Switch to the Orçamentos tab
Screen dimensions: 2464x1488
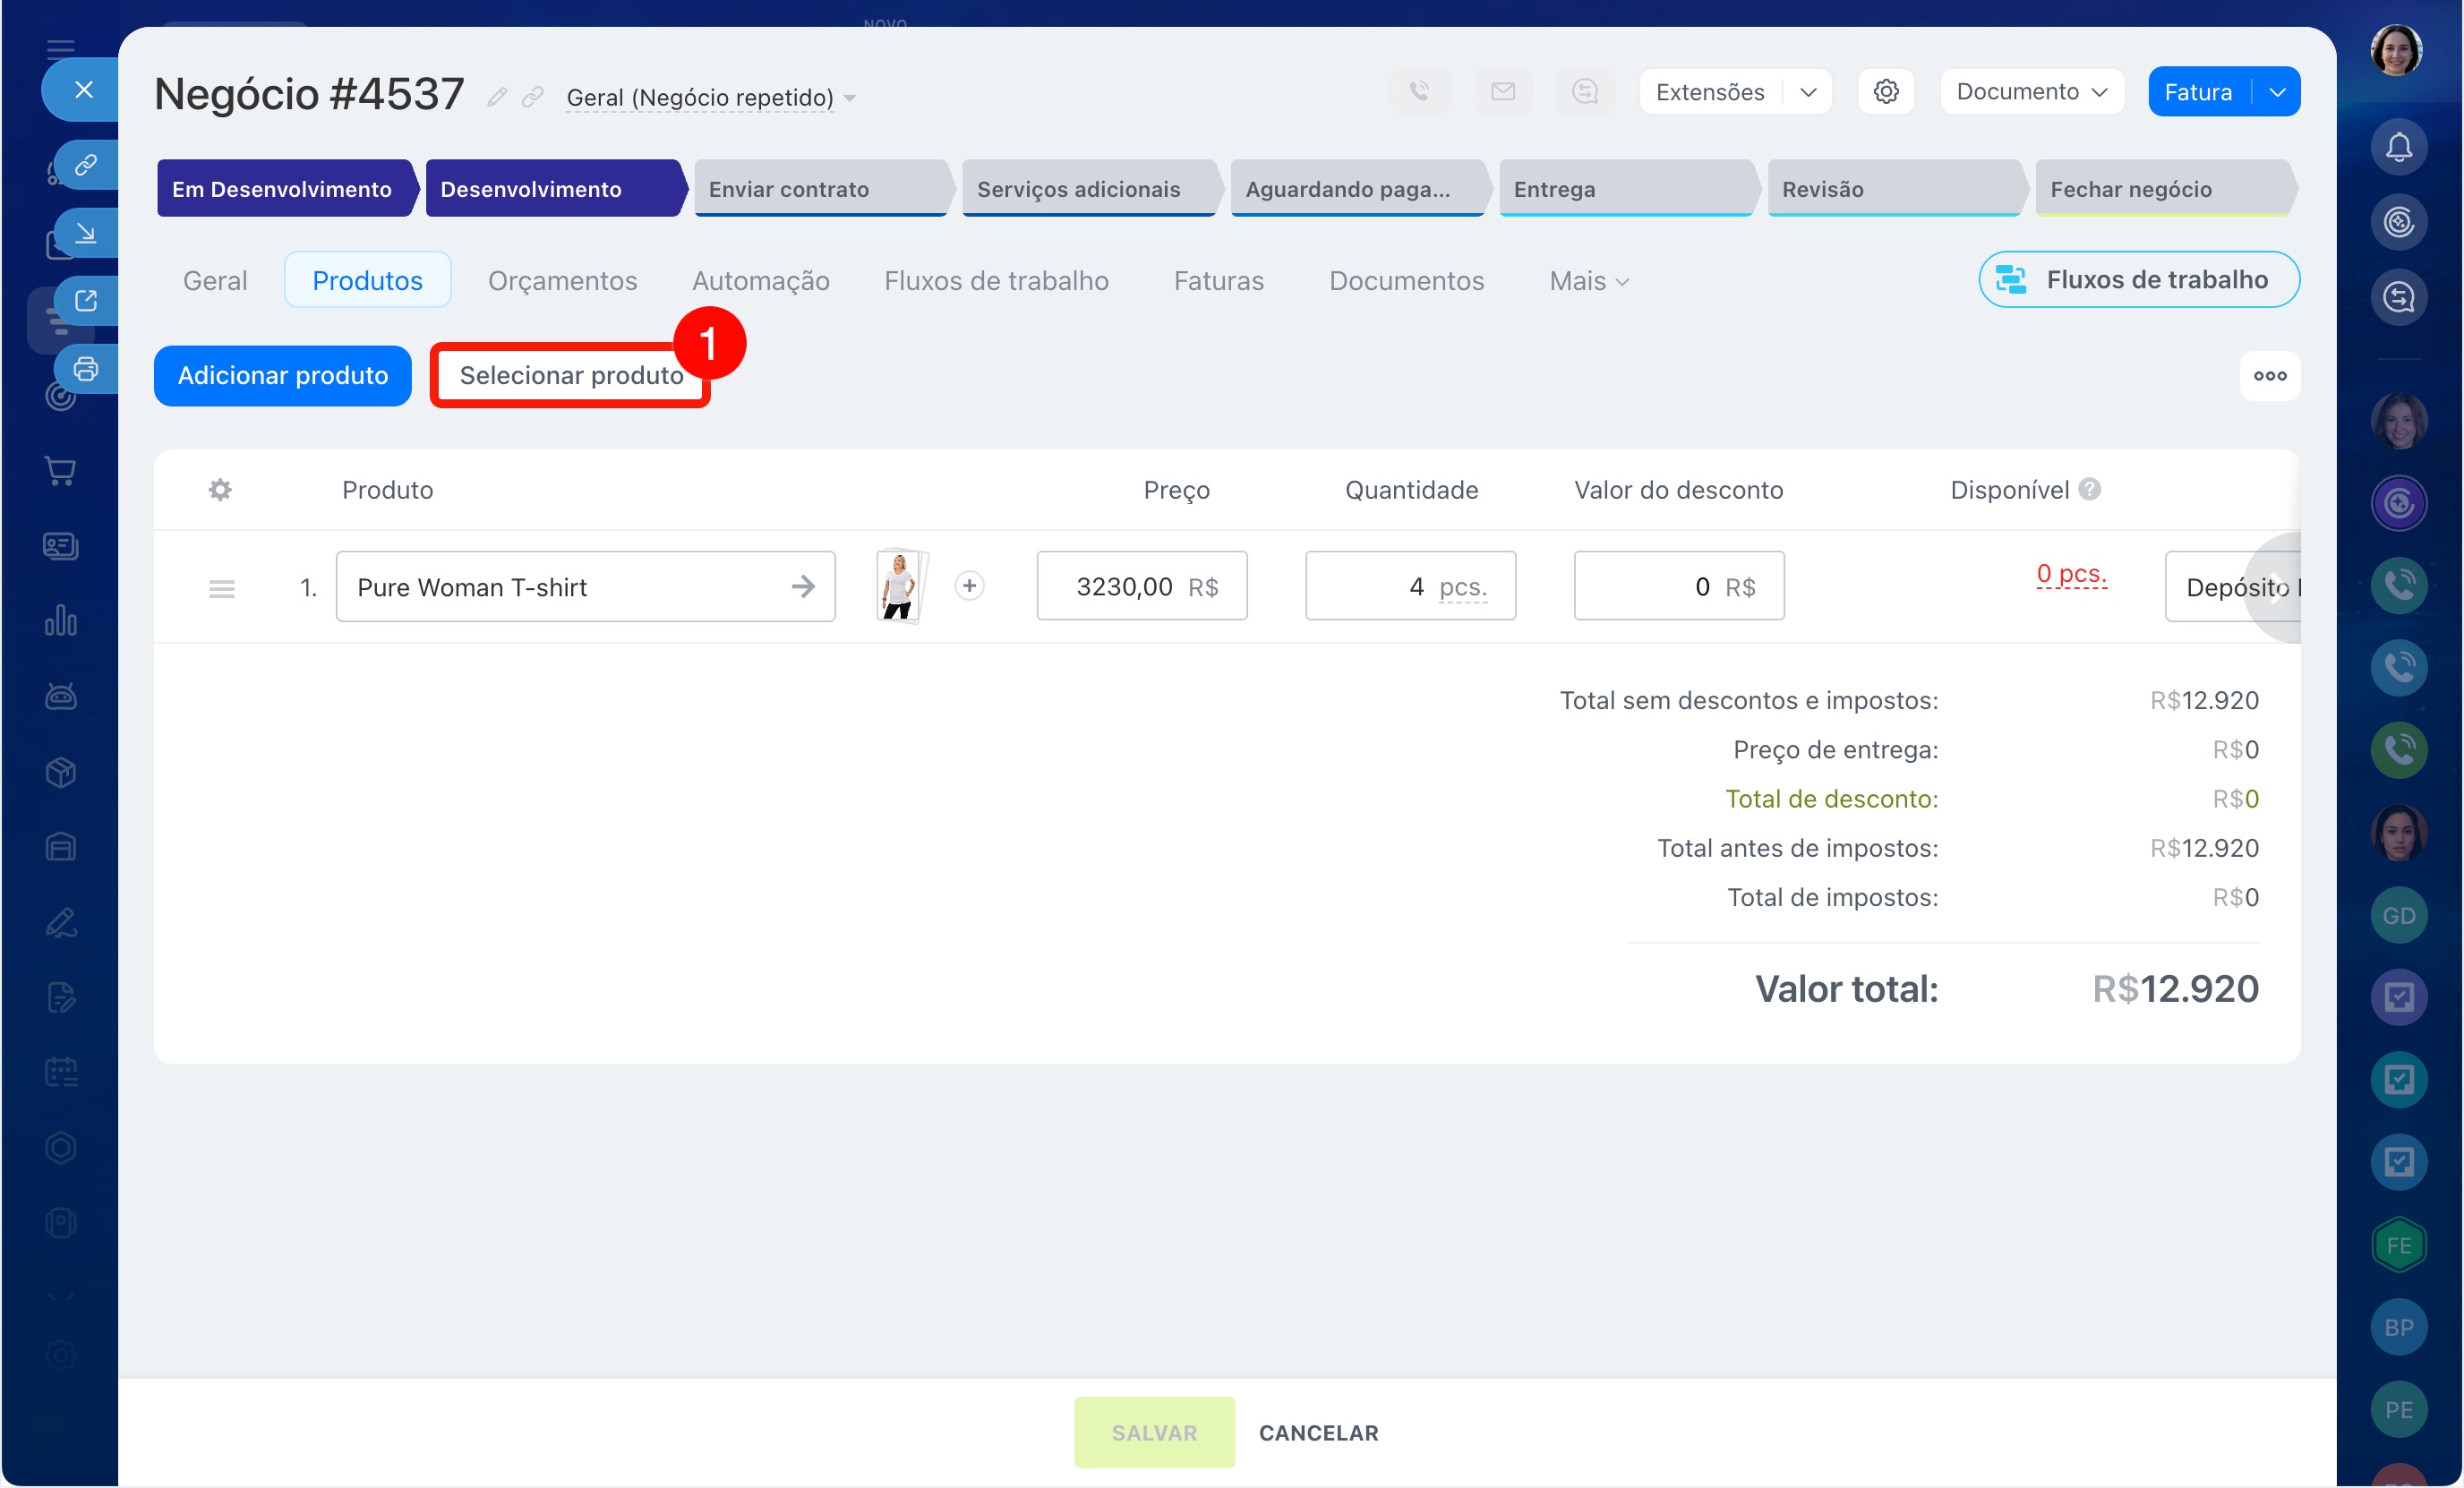tap(562, 281)
